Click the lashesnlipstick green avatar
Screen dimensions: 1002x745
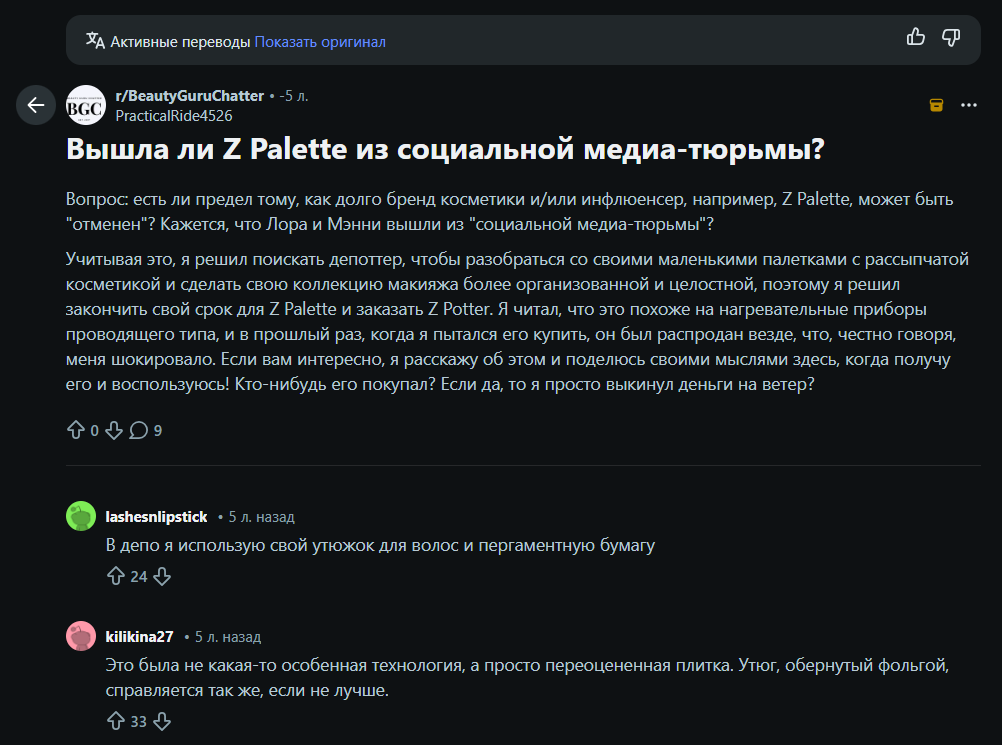81,517
